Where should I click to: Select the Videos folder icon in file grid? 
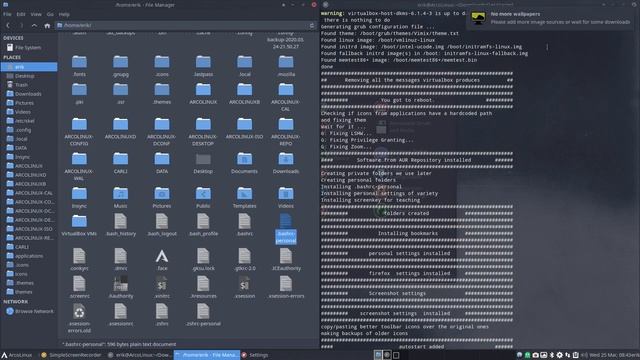(x=286, y=194)
